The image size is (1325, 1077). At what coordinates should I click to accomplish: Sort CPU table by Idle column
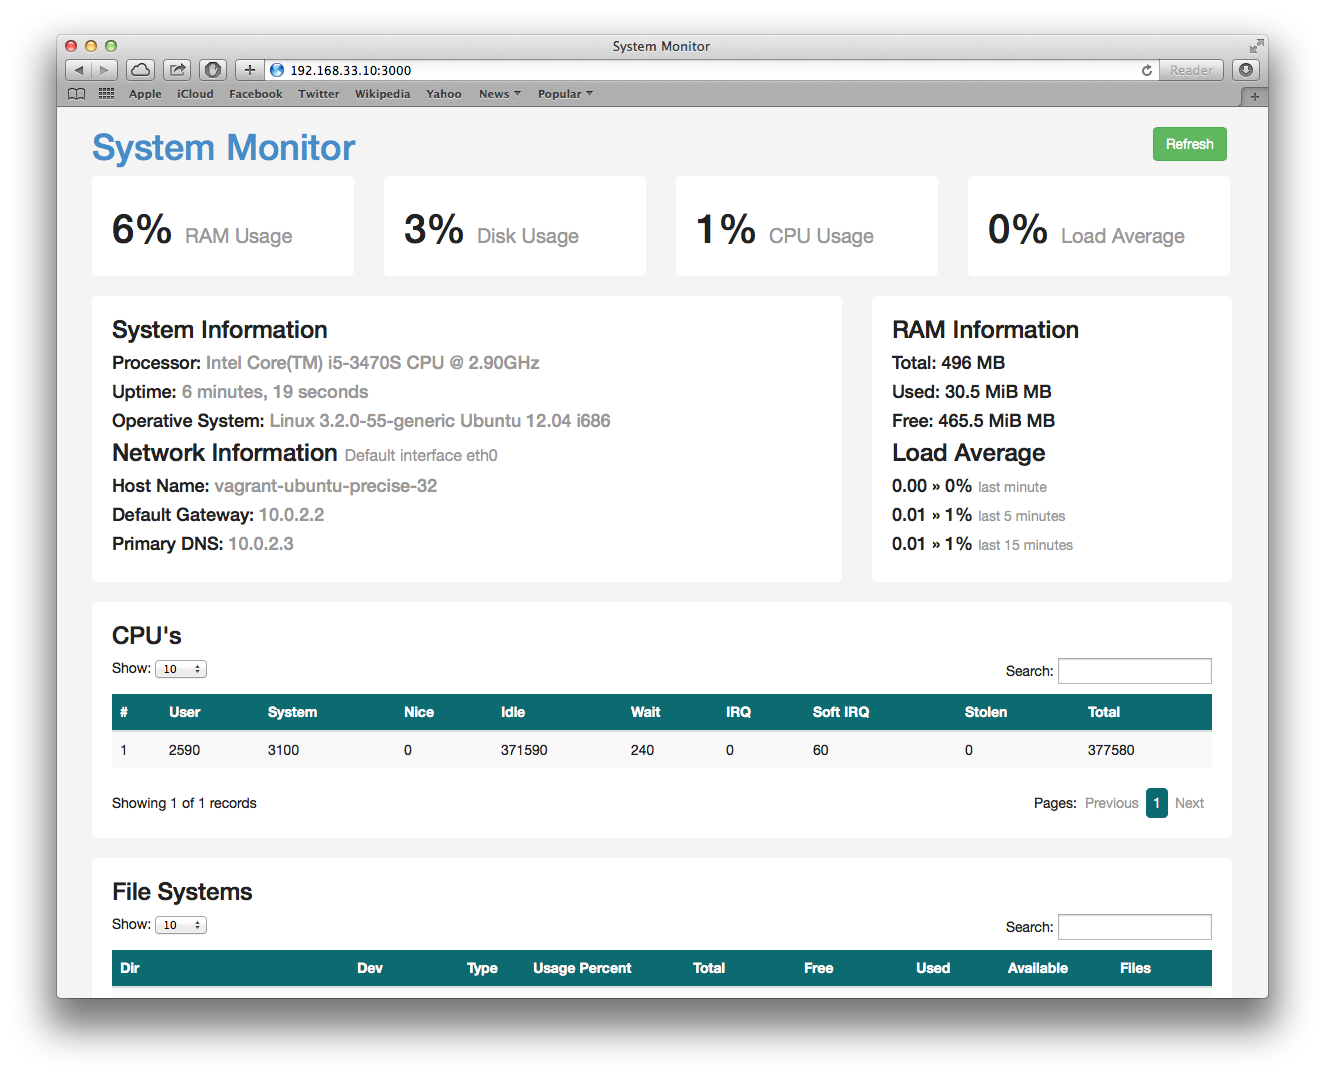click(x=513, y=712)
